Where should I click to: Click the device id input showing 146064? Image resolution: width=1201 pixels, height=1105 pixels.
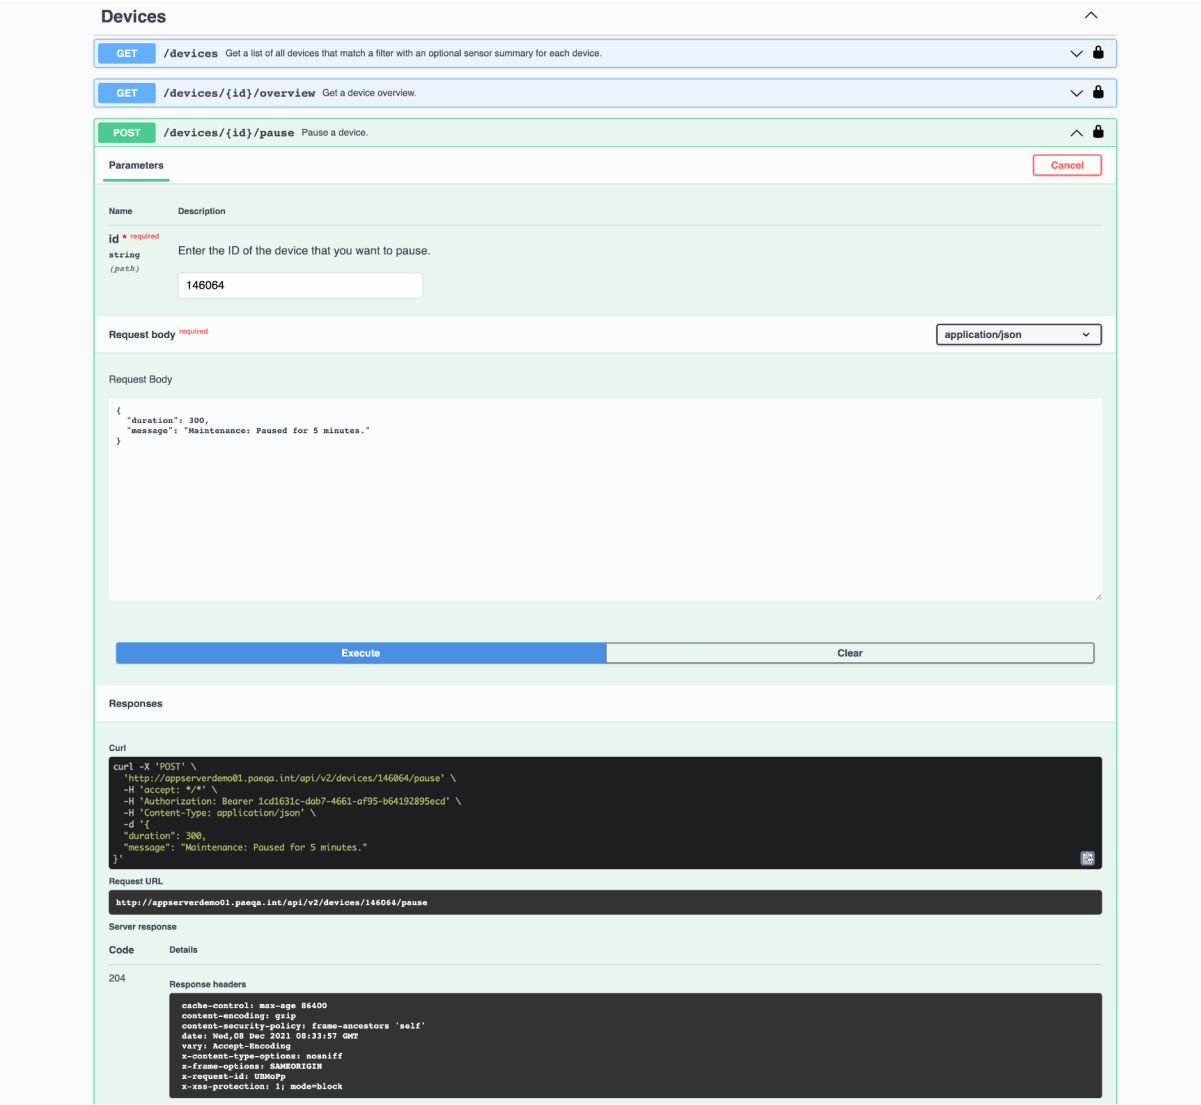pyautogui.click(x=299, y=285)
